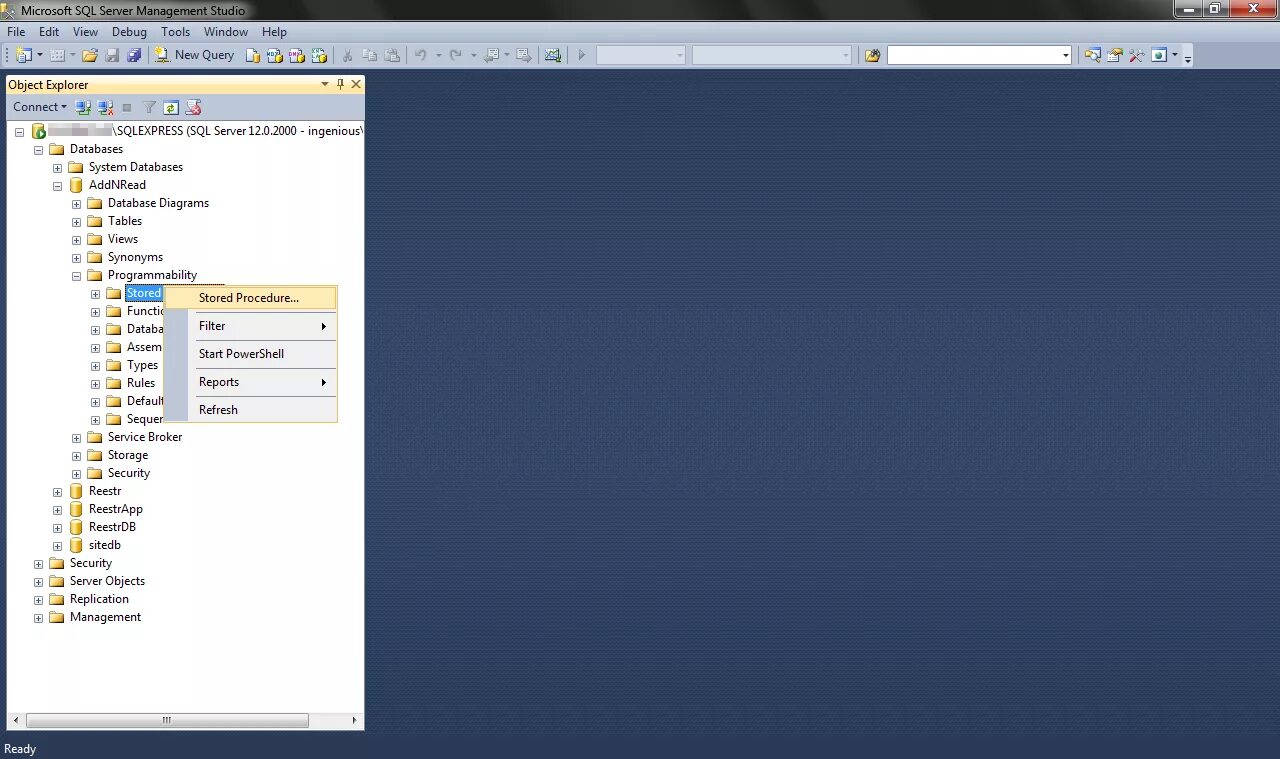Expand the Views folder
The image size is (1280, 759).
(76, 240)
